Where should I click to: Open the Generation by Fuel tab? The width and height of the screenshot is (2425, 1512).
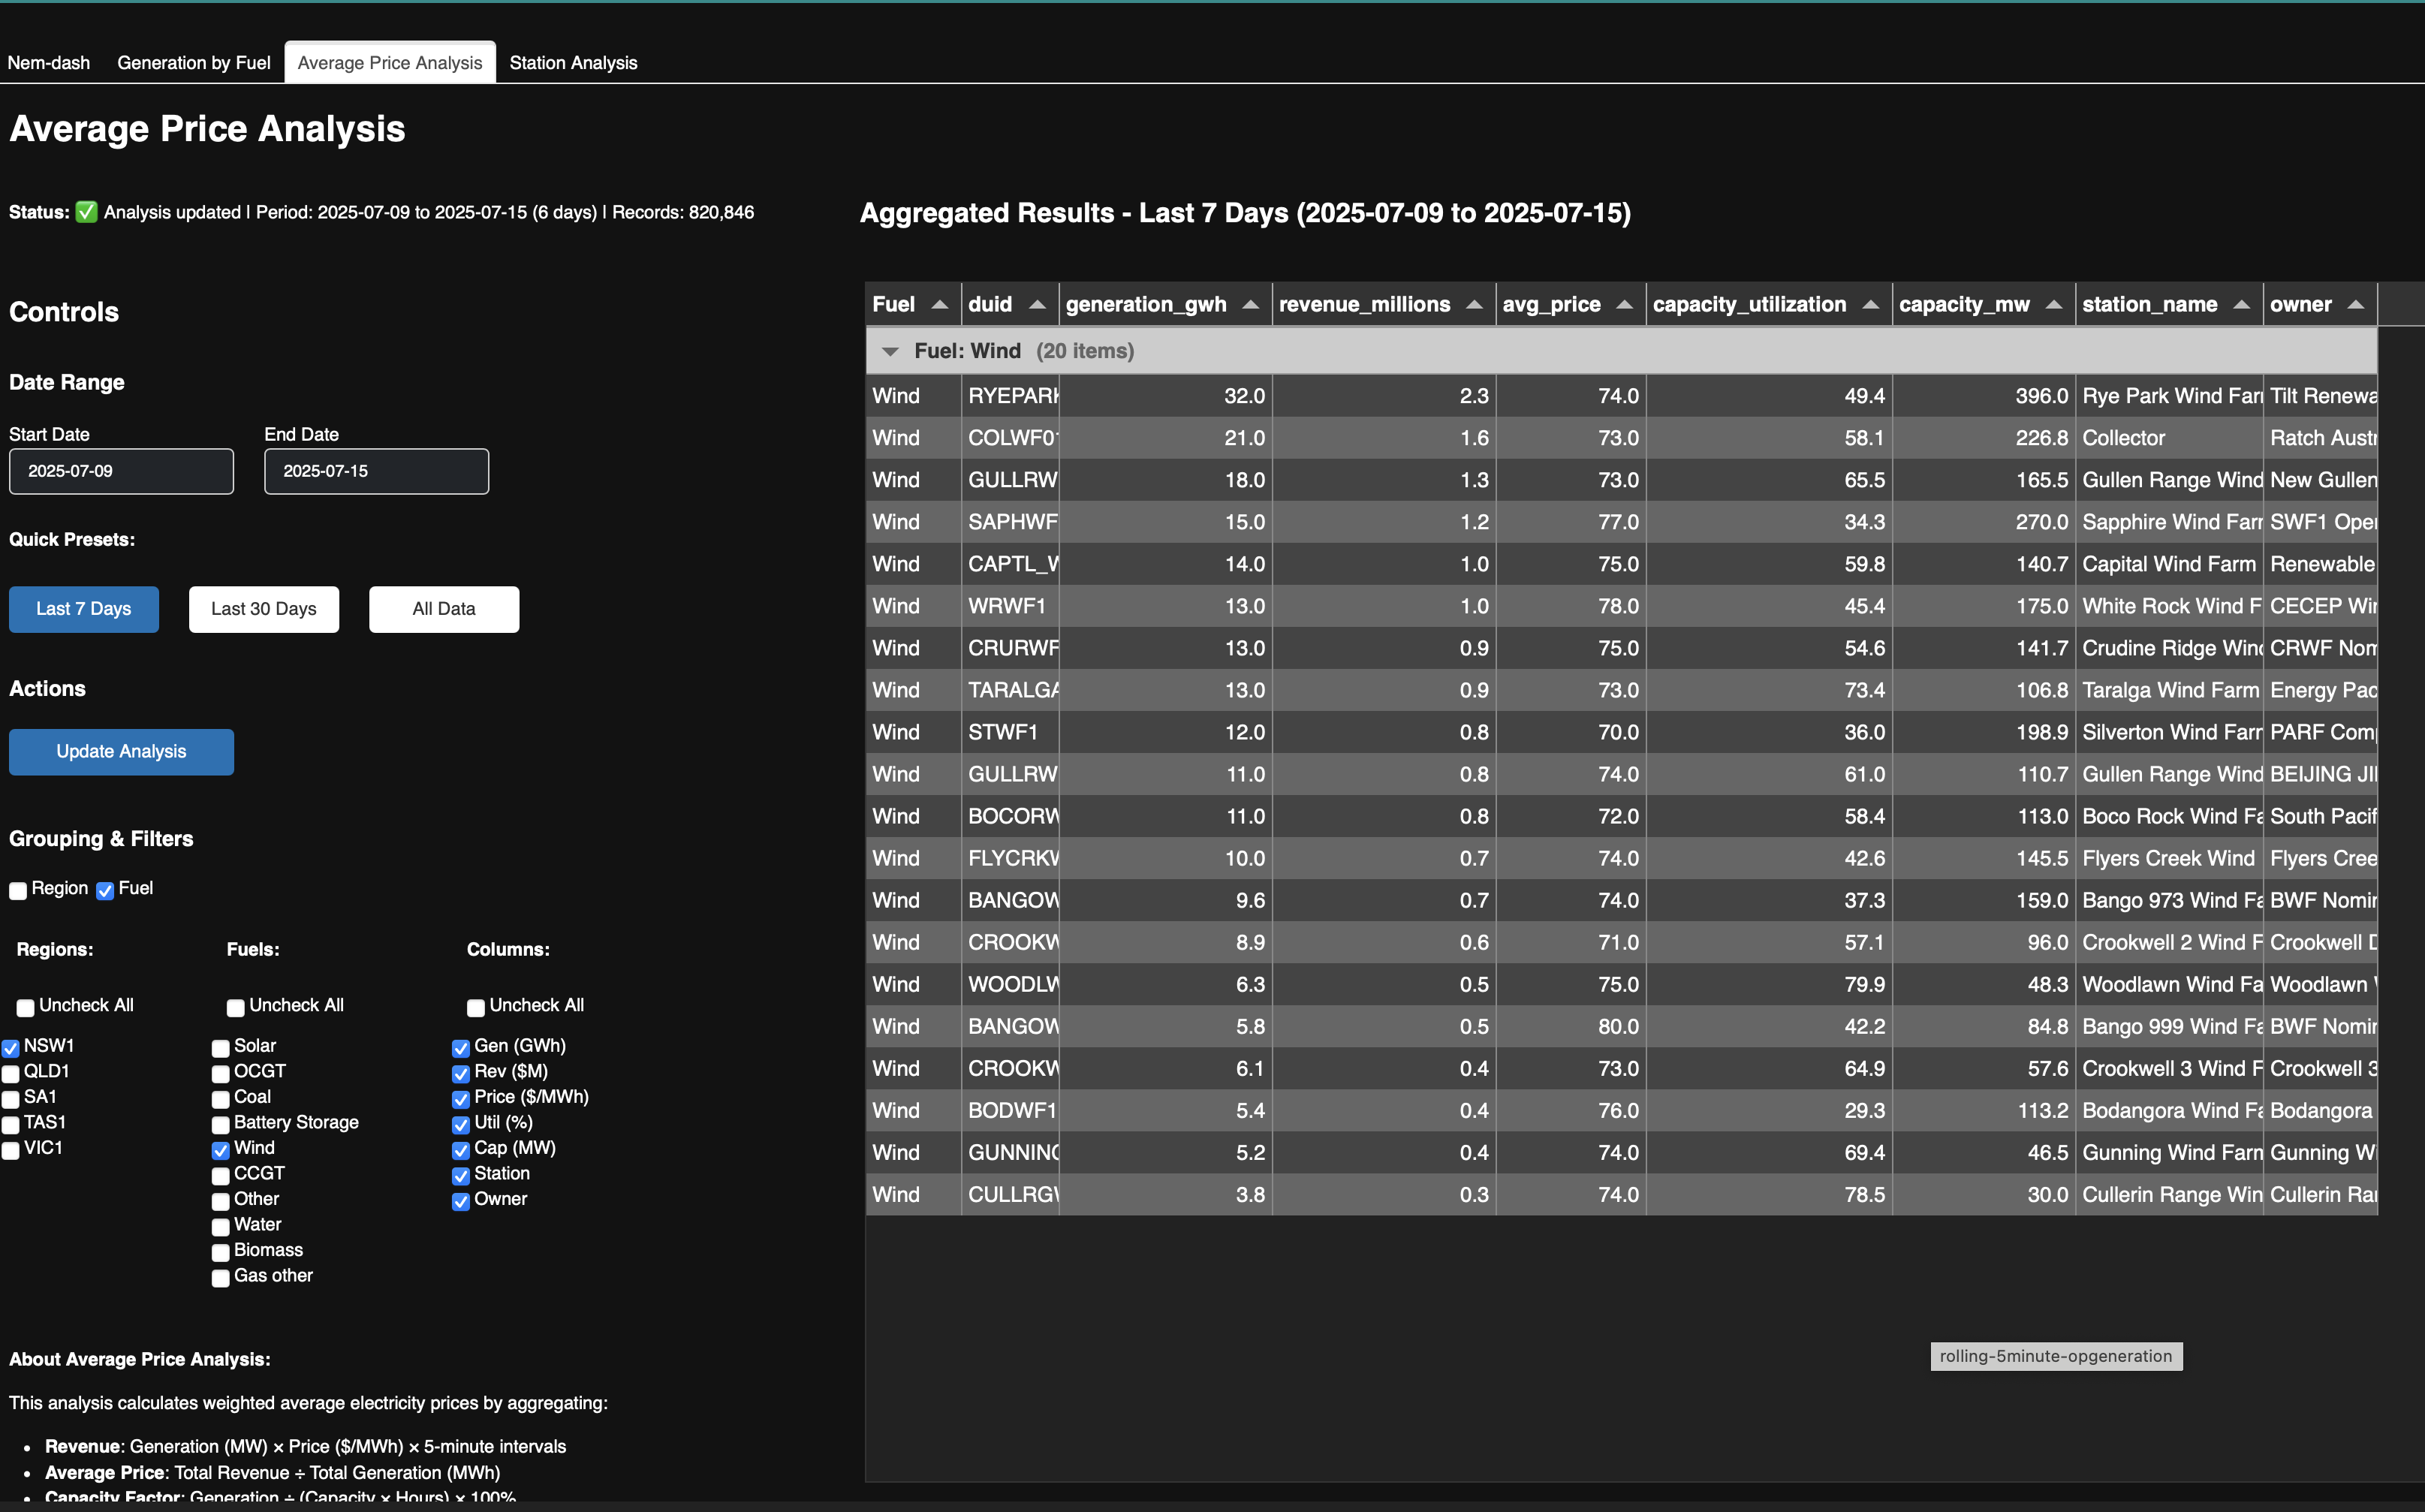194,63
